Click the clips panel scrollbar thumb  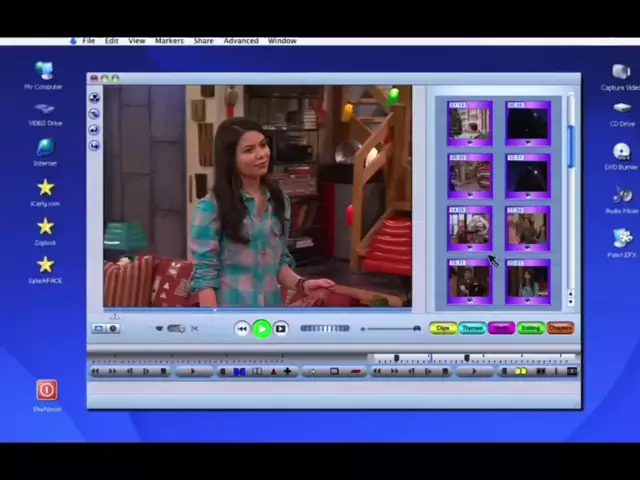(571, 147)
